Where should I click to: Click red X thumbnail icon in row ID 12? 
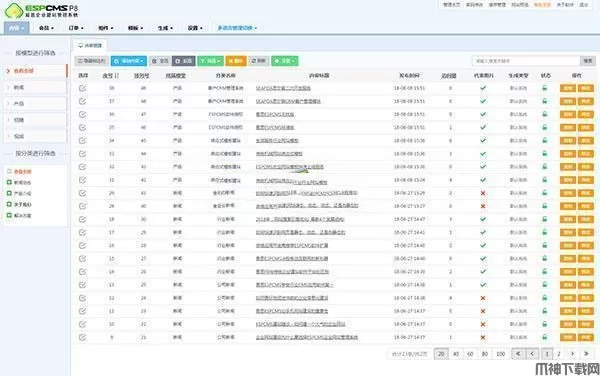tap(483, 298)
